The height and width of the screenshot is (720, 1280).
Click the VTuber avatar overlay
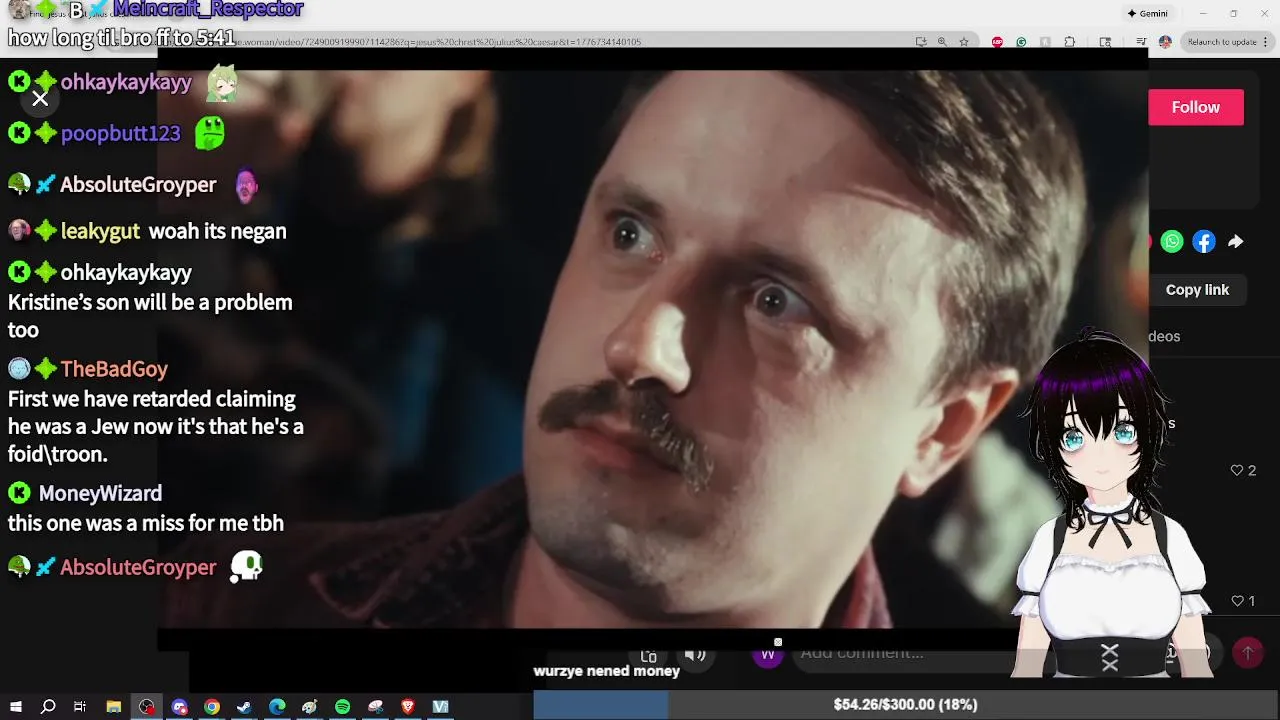1110,505
